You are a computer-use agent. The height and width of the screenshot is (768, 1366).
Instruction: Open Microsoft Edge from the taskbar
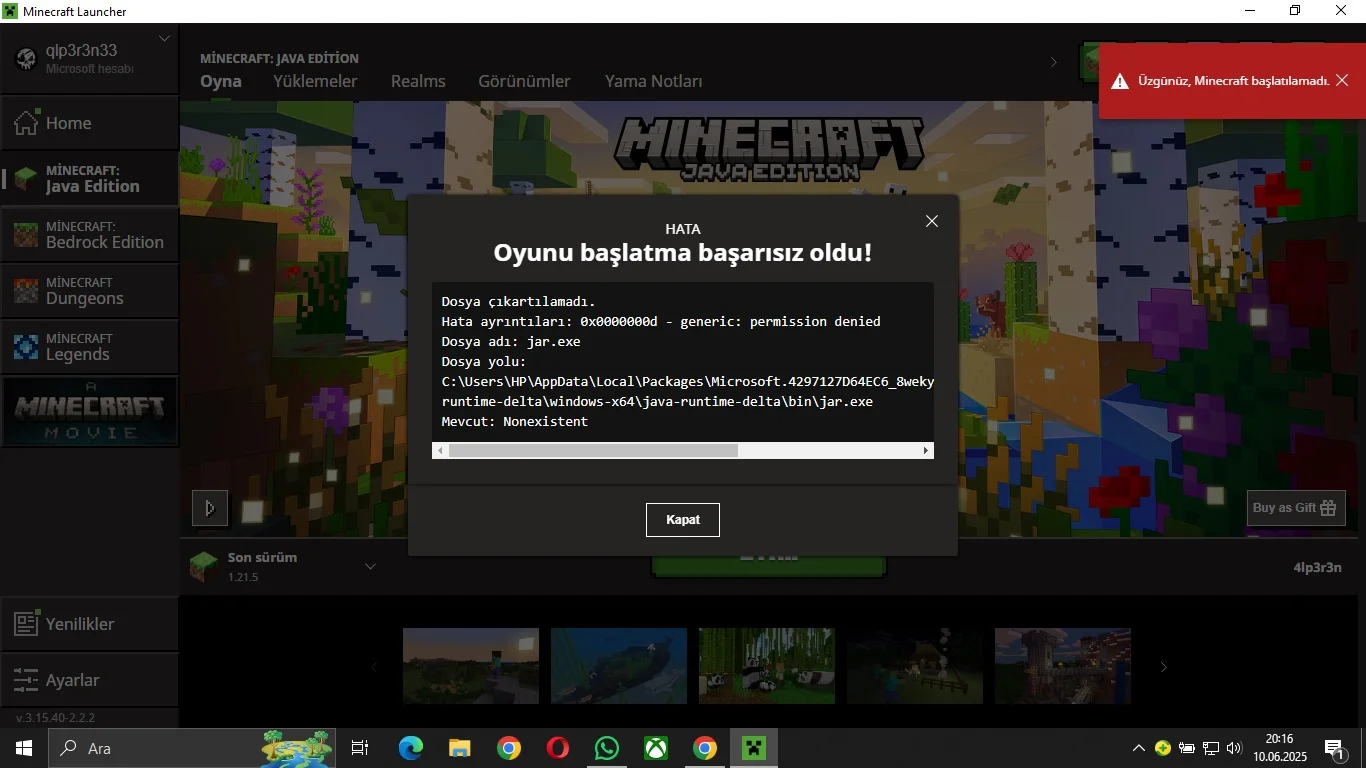(411, 748)
